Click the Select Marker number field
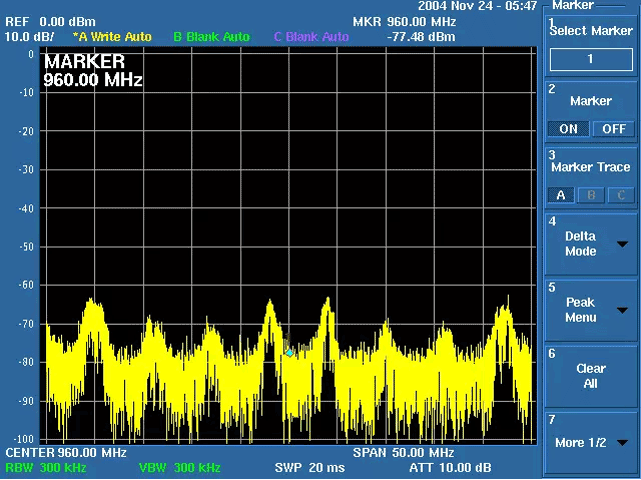This screenshot has width=641, height=480. [x=590, y=59]
